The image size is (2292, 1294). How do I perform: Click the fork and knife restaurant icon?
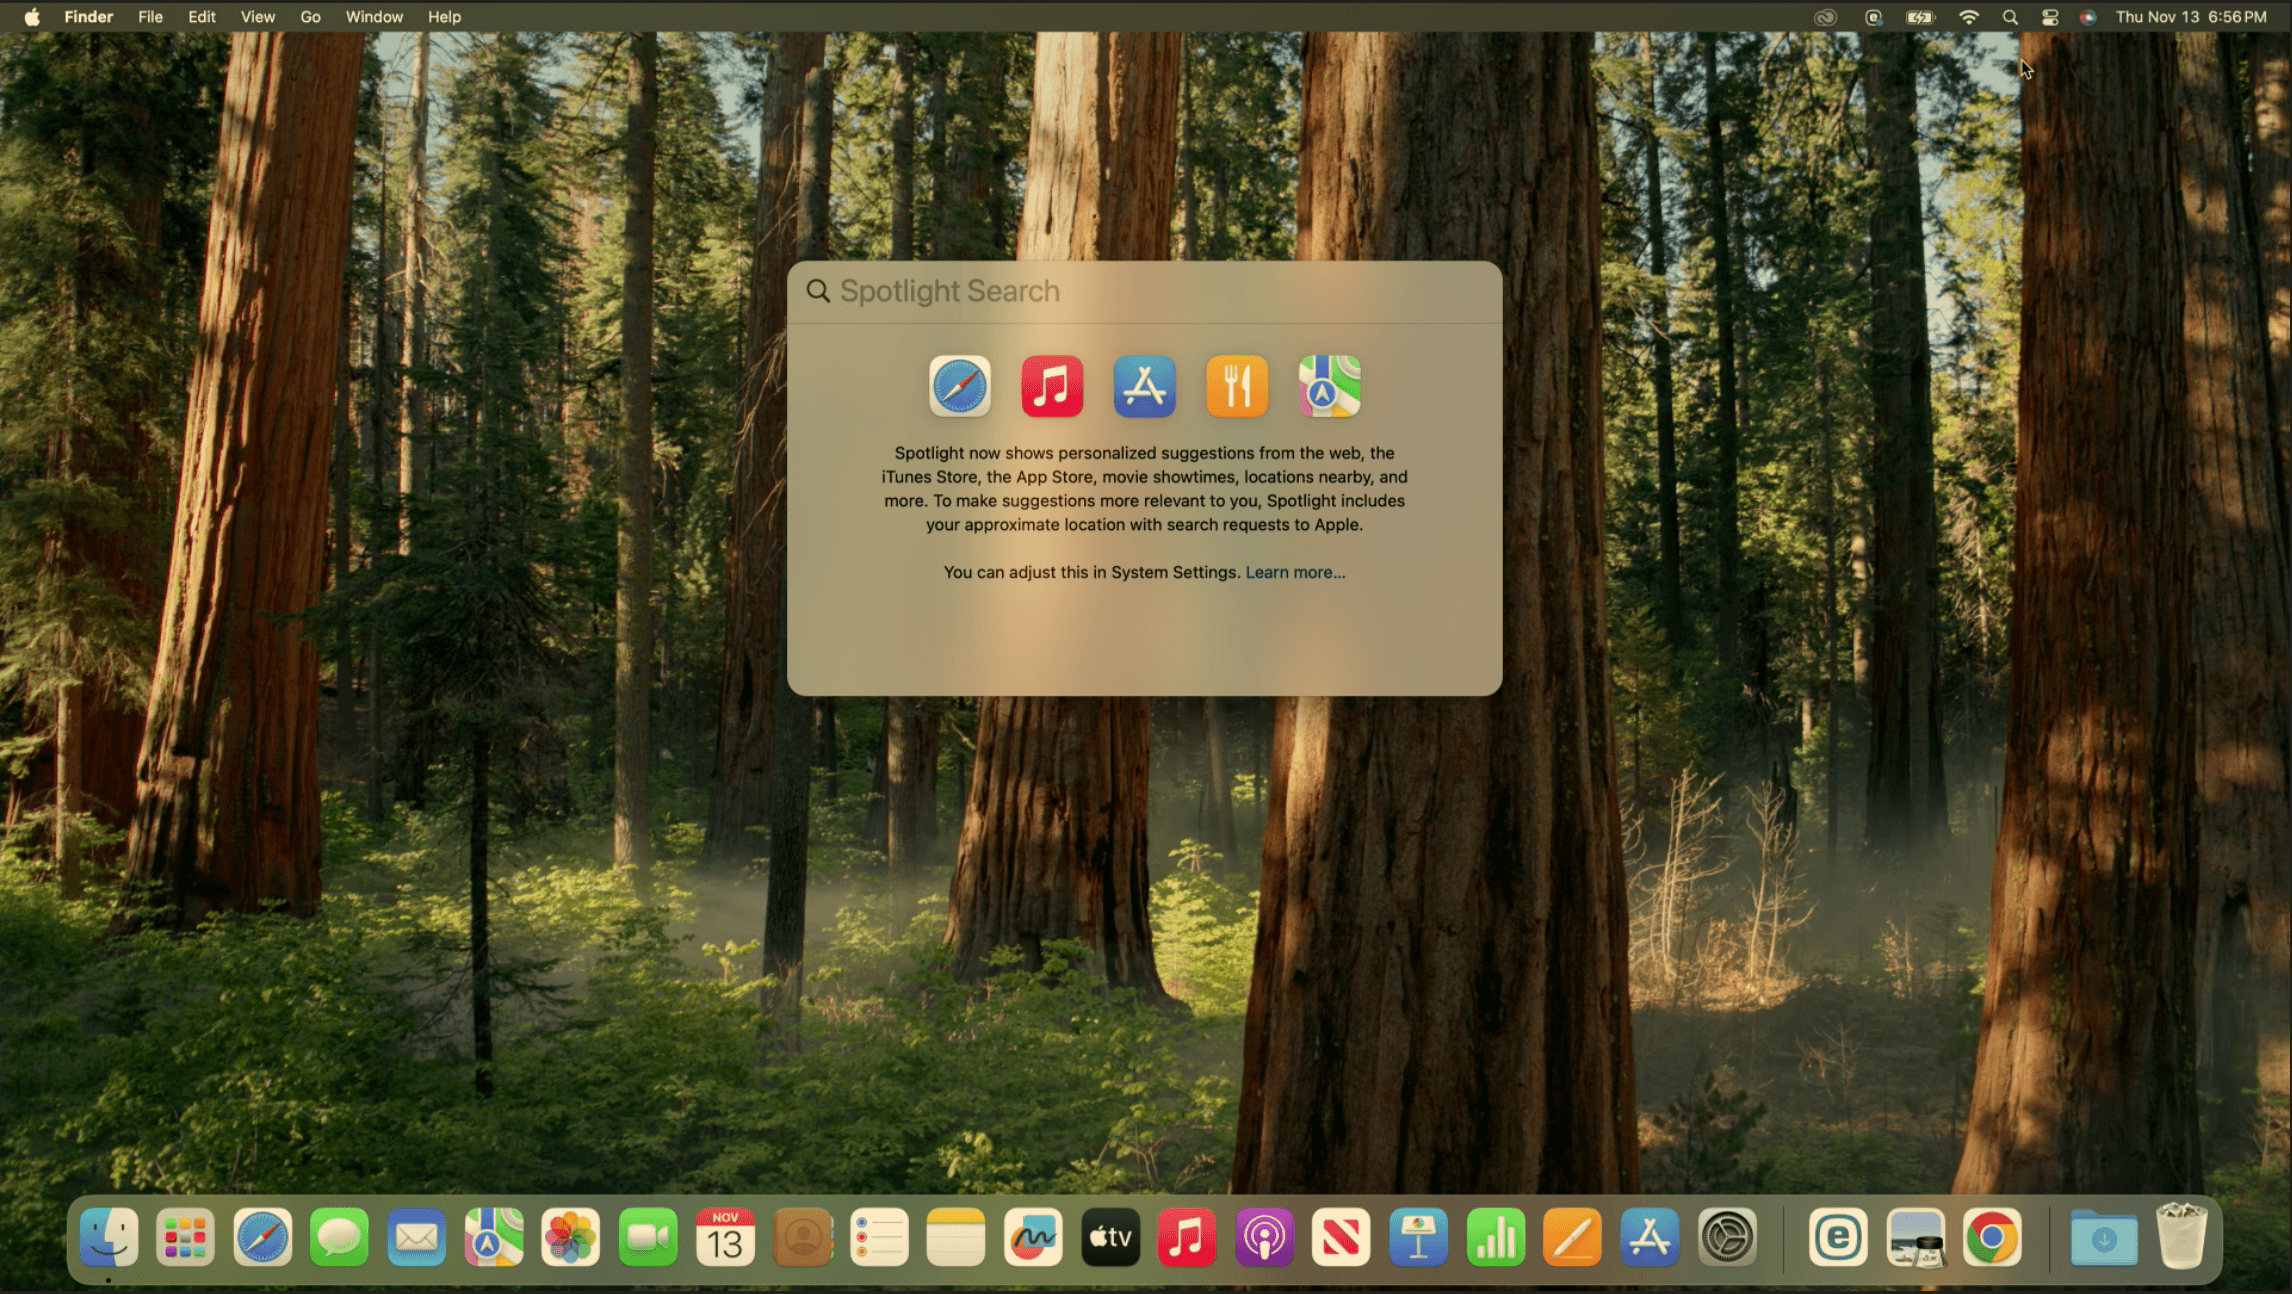1237,386
